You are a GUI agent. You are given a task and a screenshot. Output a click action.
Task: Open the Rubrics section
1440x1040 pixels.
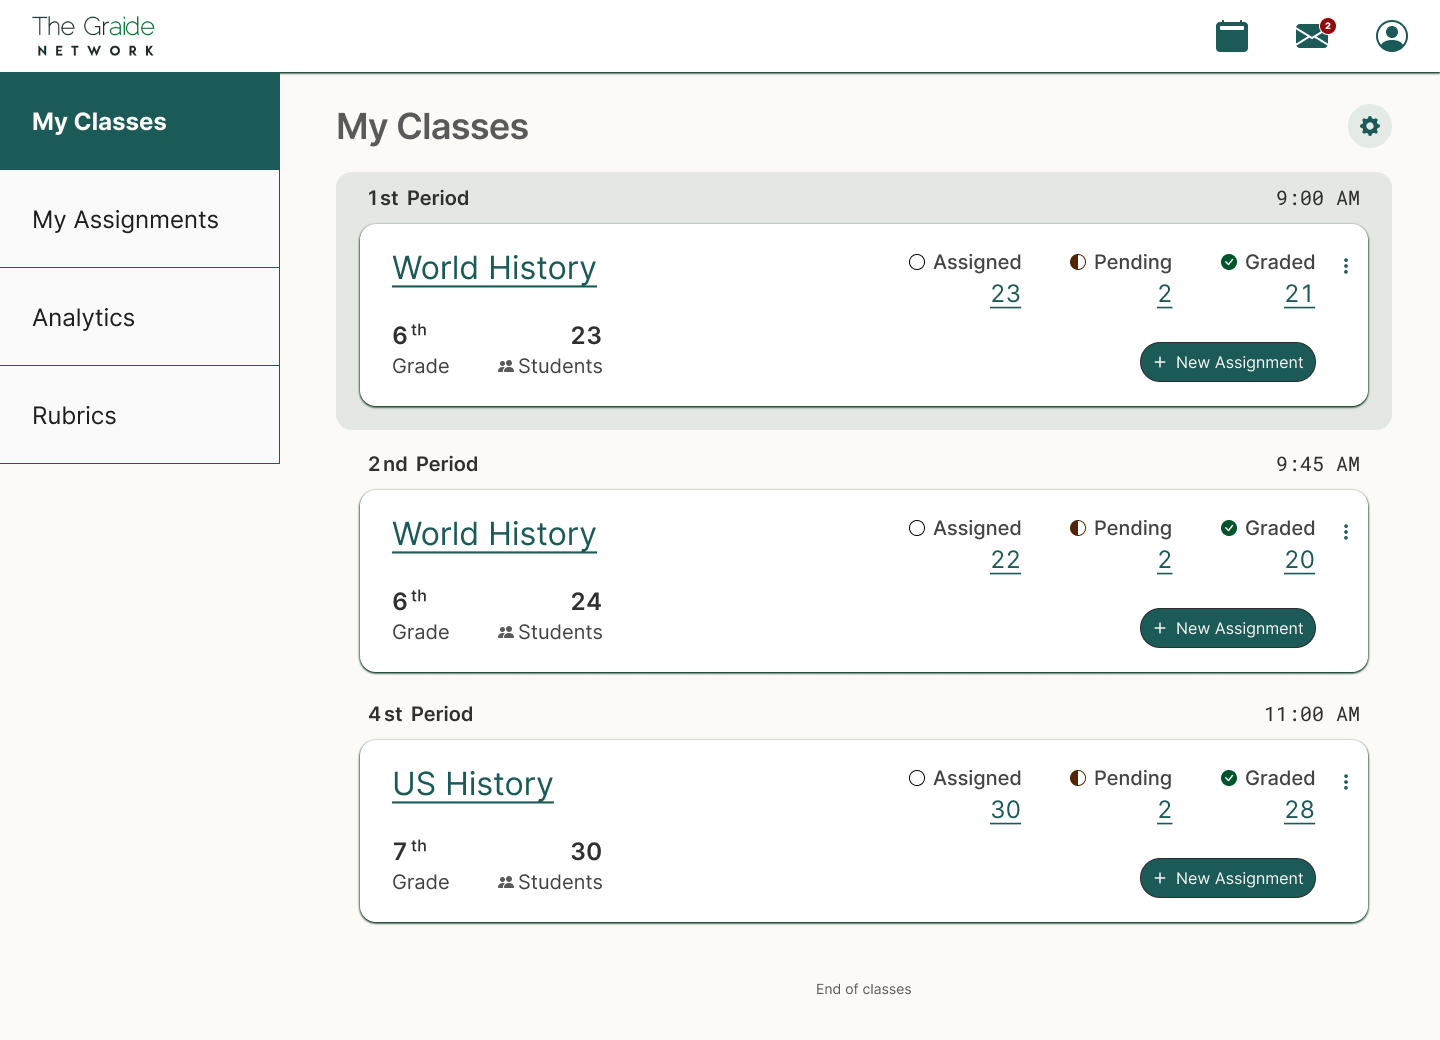74,415
